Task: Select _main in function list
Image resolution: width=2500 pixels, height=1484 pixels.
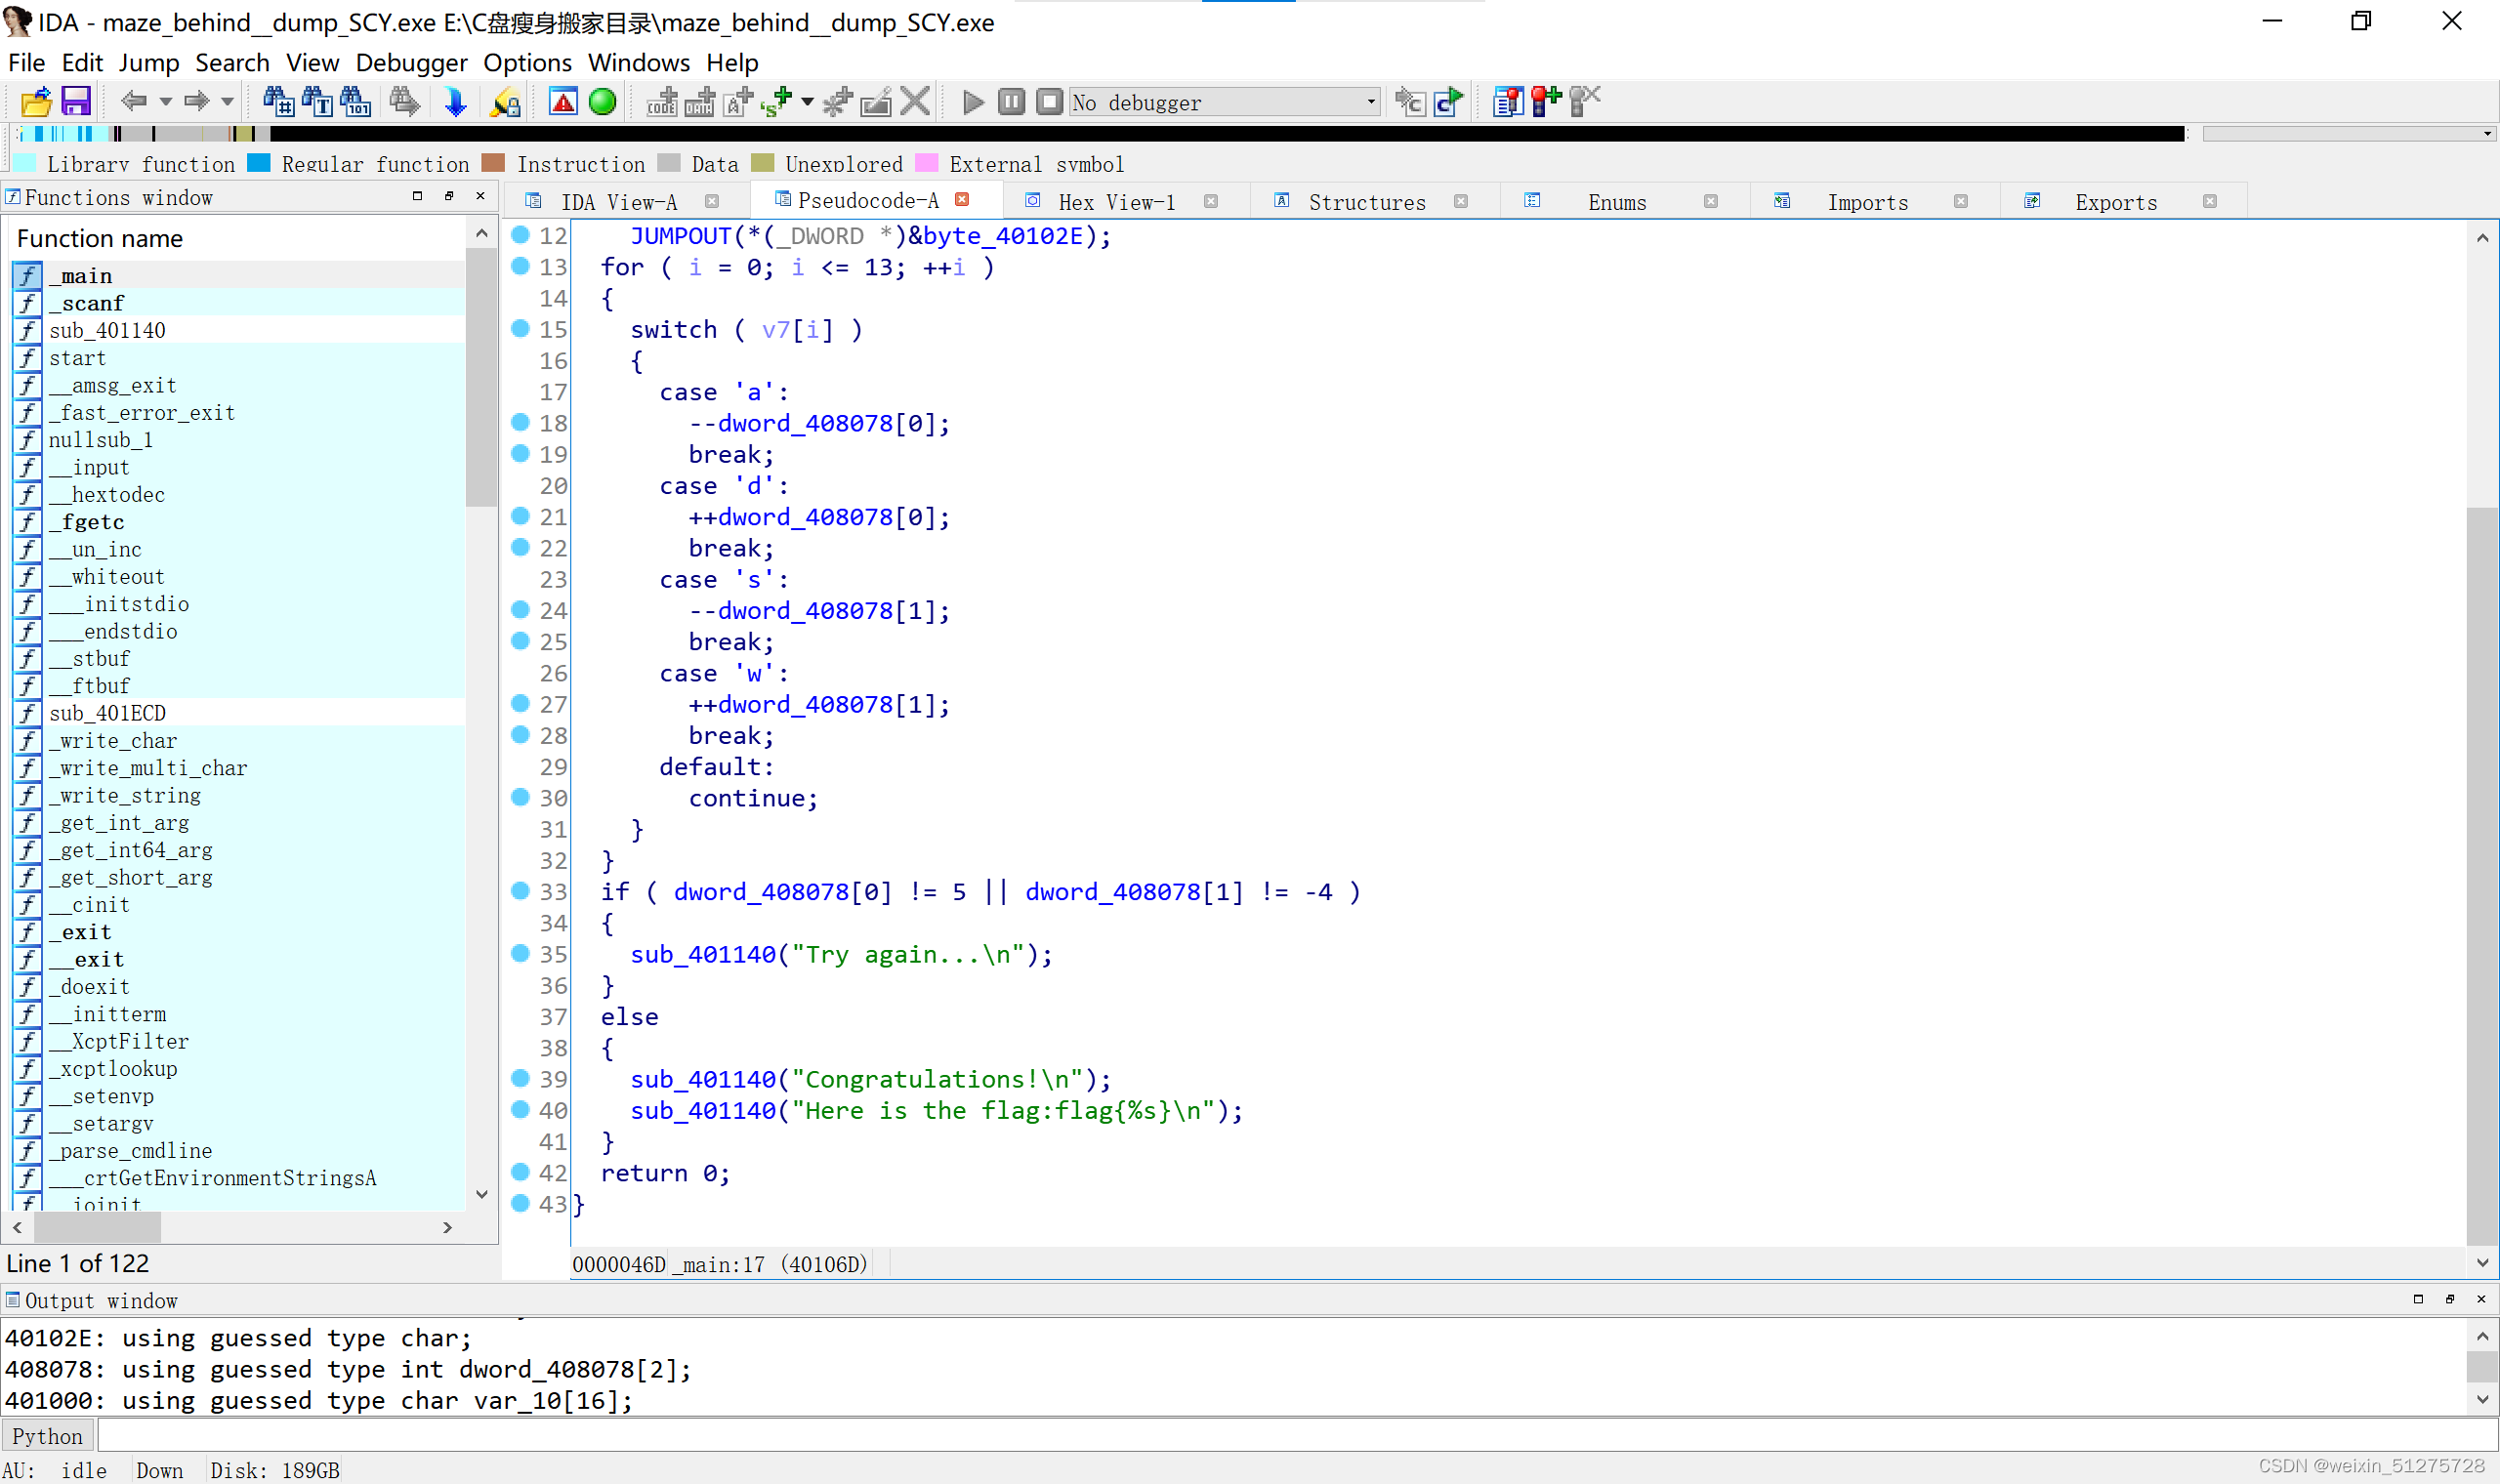Action: (x=239, y=275)
